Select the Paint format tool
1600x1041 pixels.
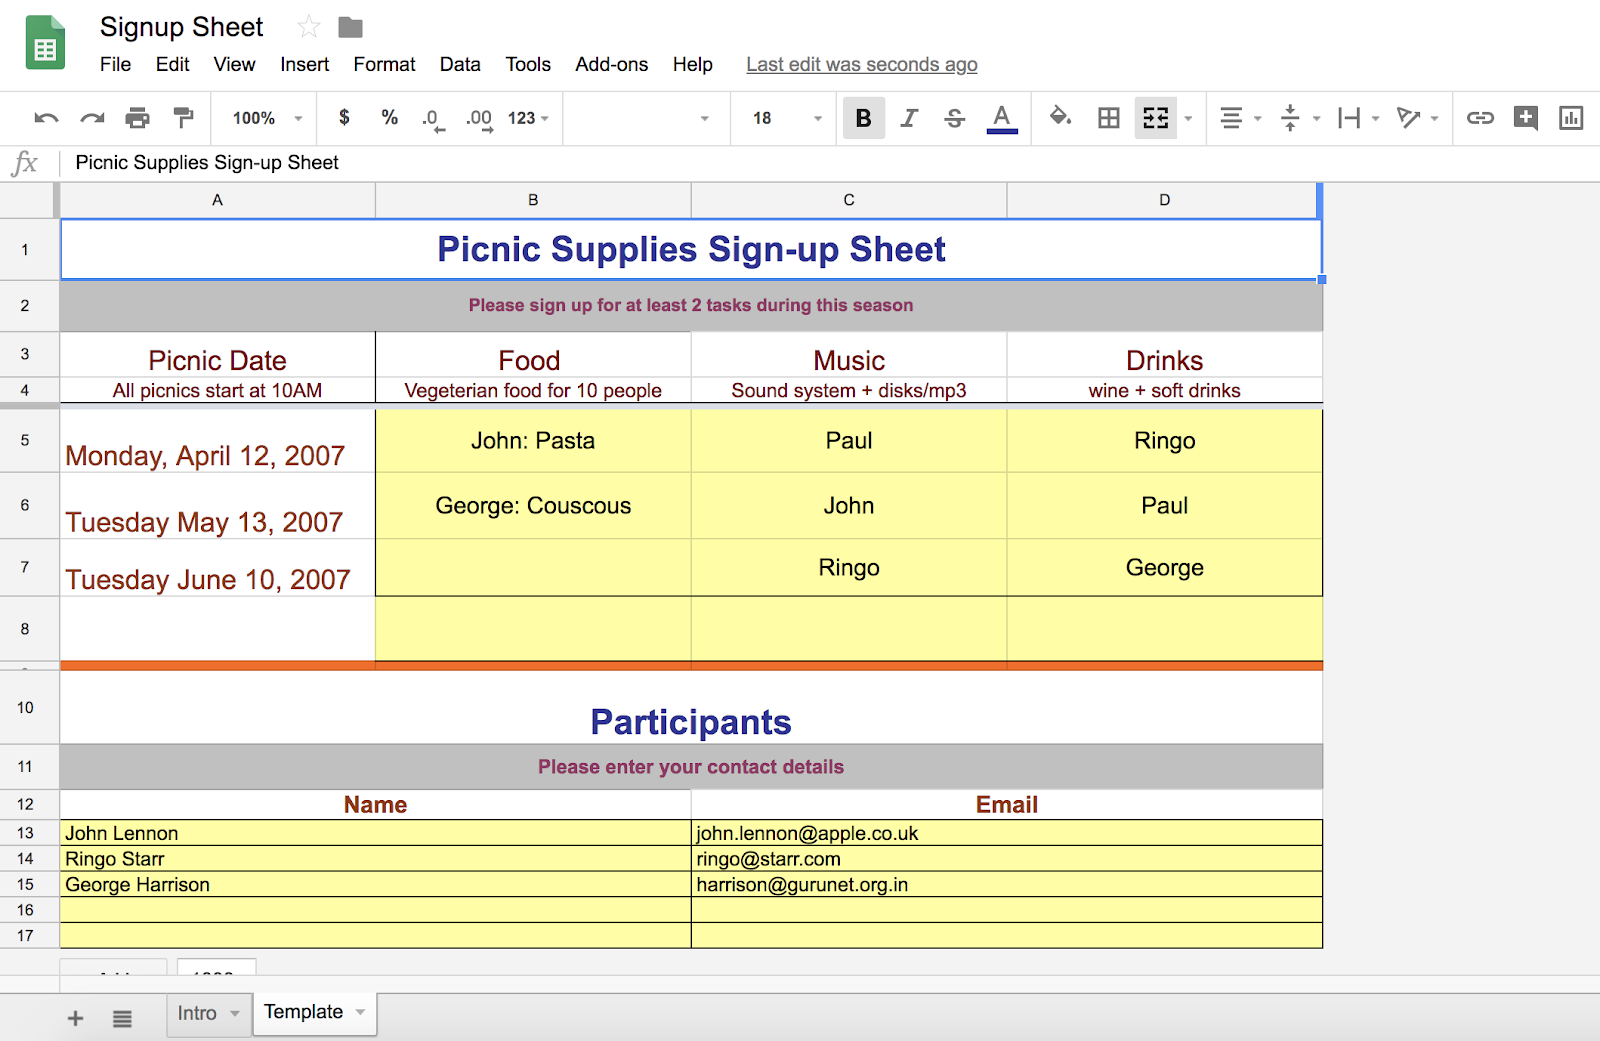pyautogui.click(x=182, y=118)
